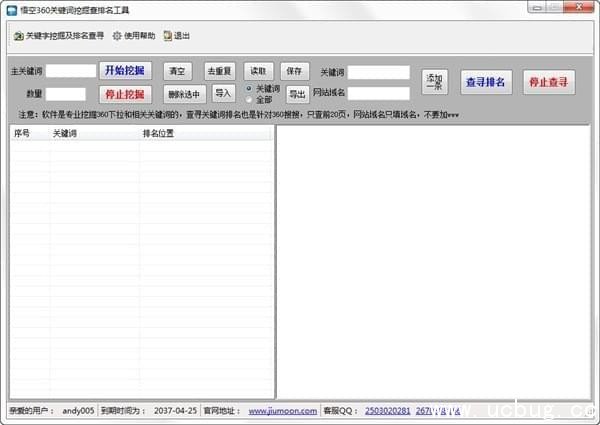Click the 读取 button
This screenshot has width=600, height=425.
click(258, 71)
